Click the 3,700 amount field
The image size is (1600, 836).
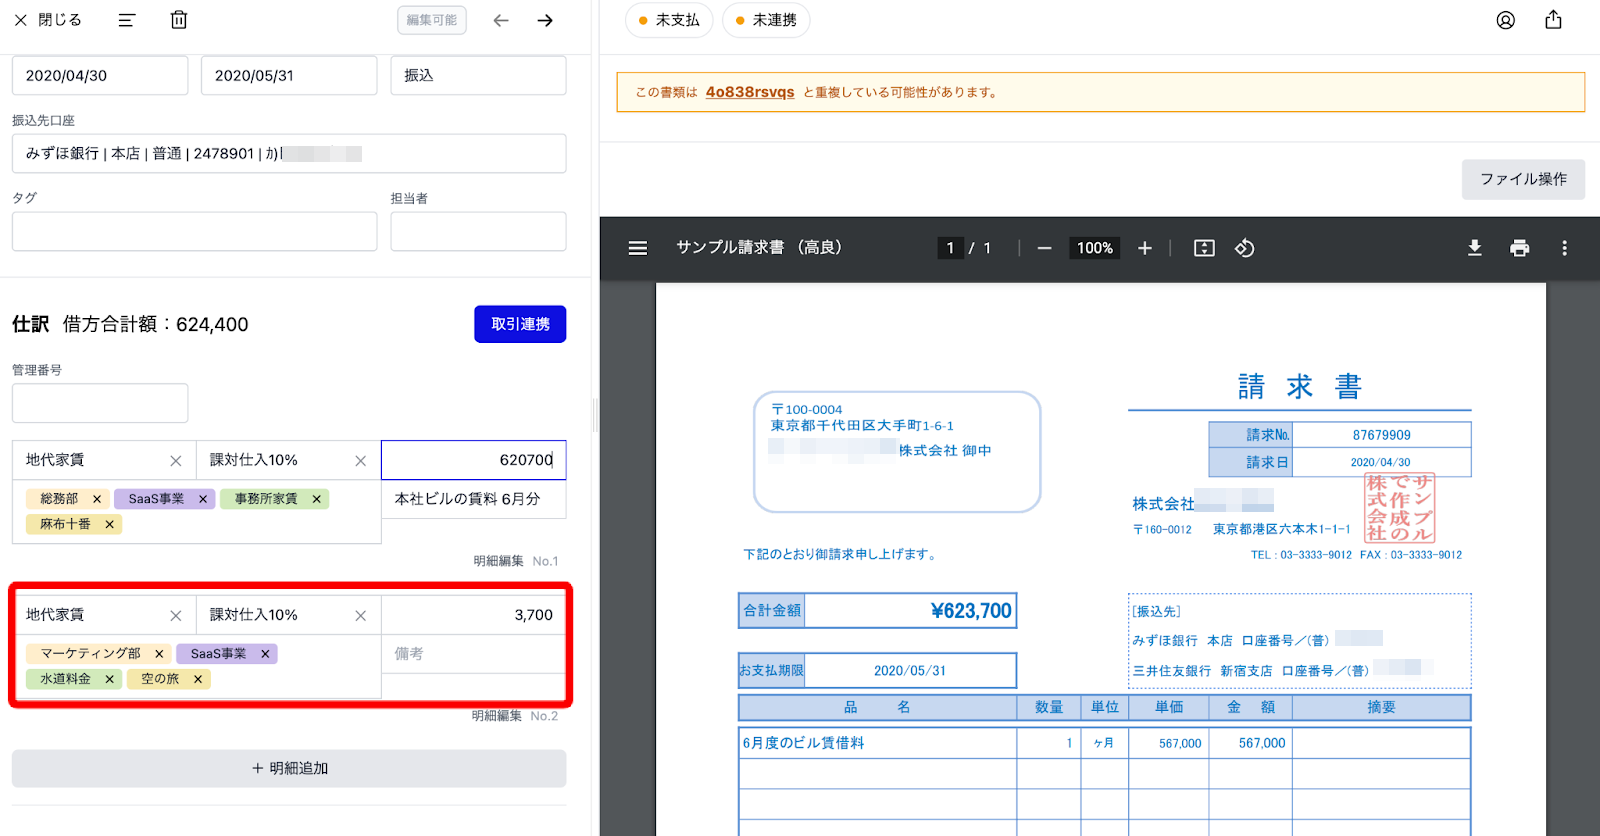click(474, 615)
